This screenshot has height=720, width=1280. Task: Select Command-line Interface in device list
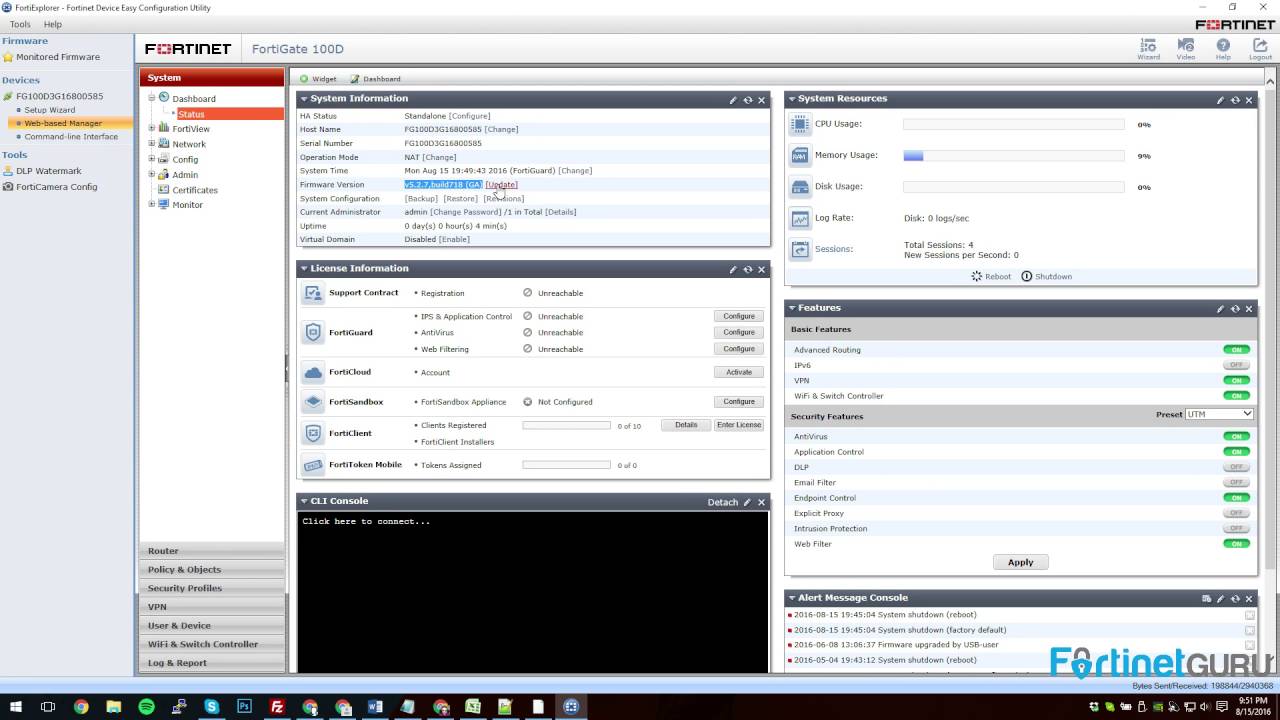[71, 137]
